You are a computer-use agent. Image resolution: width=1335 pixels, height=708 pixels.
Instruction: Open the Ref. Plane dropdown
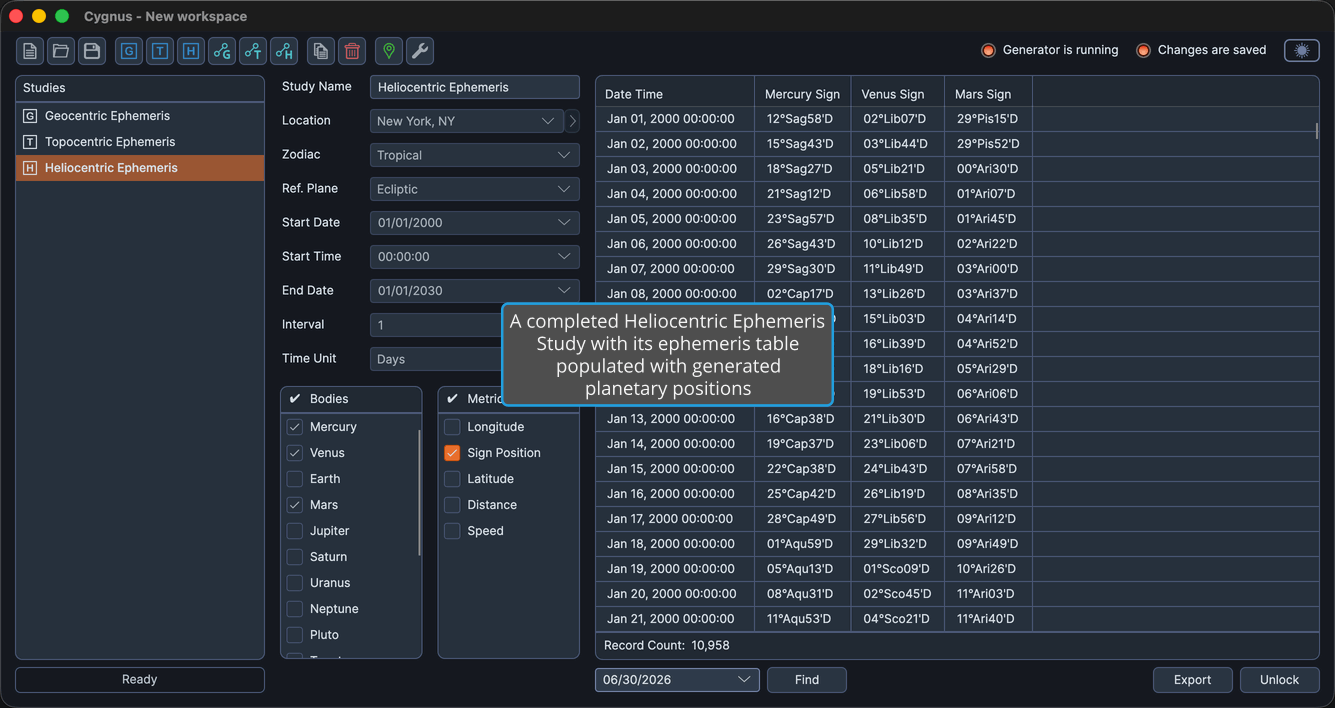pos(475,189)
